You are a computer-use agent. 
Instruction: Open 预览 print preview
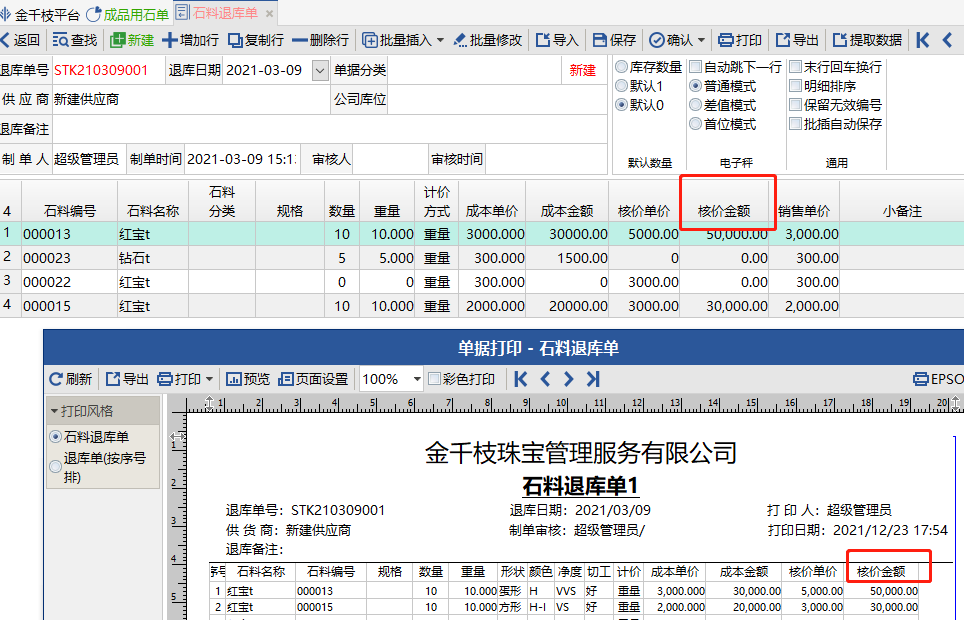[234, 379]
